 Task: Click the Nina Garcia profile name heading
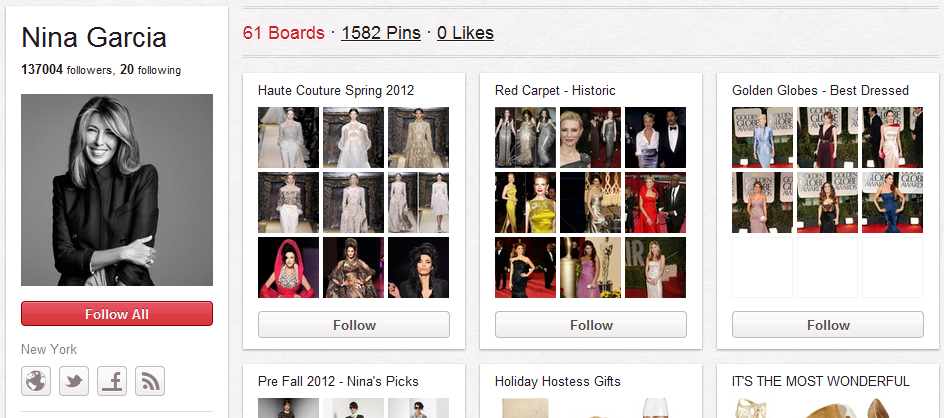coord(94,38)
